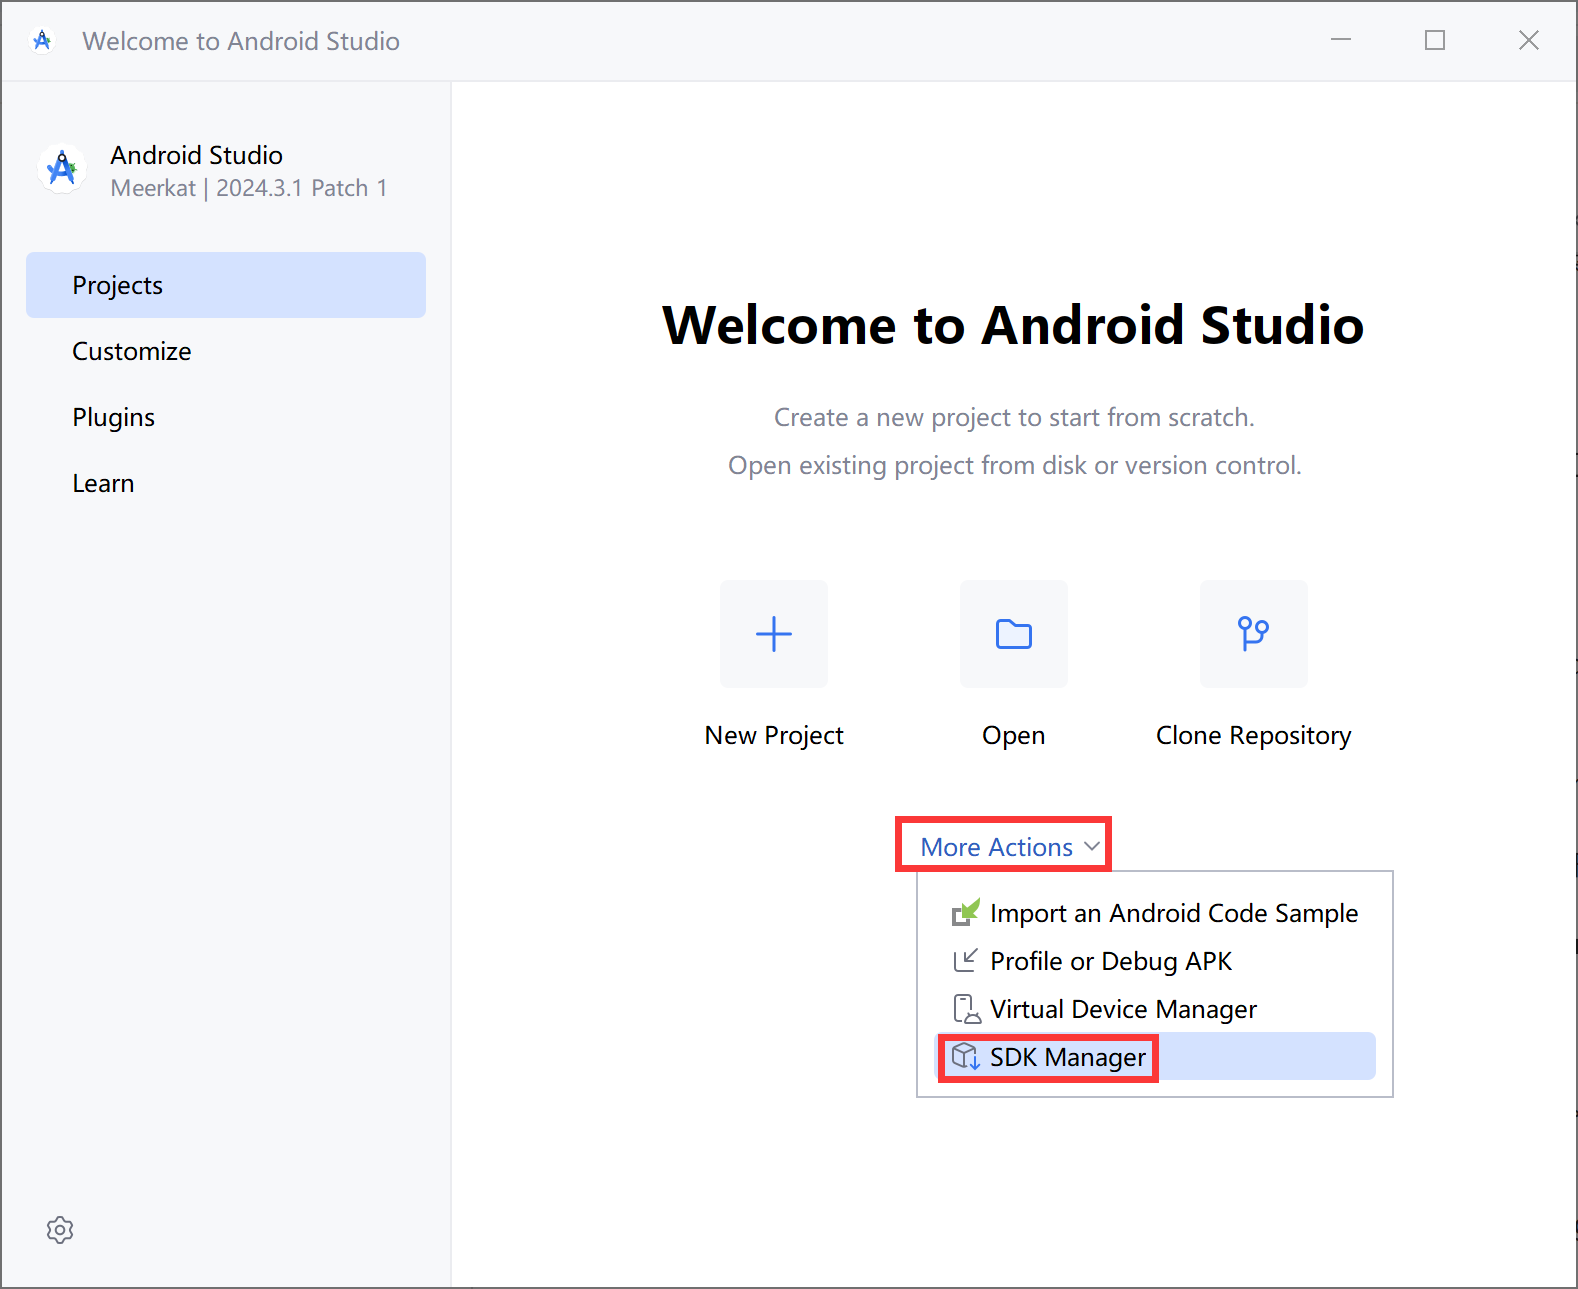Click the 'Meerkat | 2024.3.1 Patch 1' text

(249, 188)
